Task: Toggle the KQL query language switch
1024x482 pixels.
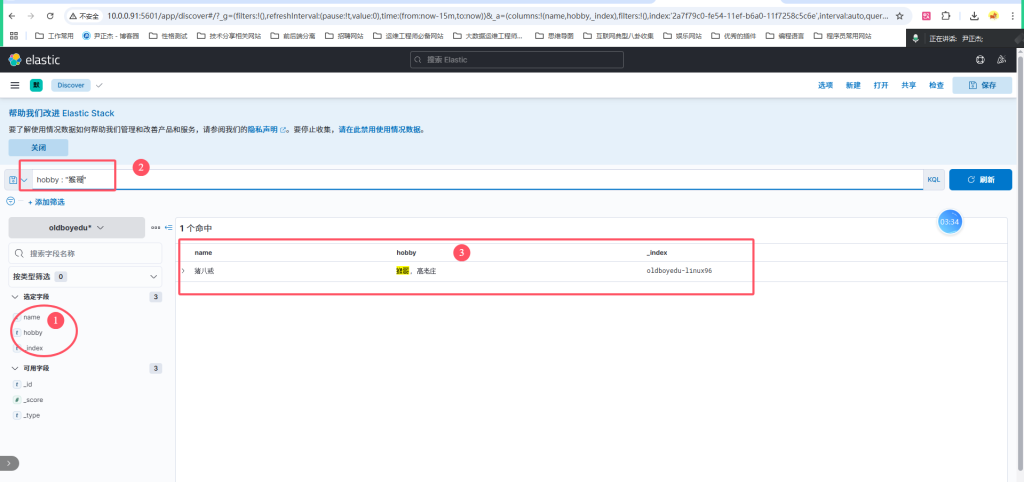Action: pyautogui.click(x=934, y=180)
